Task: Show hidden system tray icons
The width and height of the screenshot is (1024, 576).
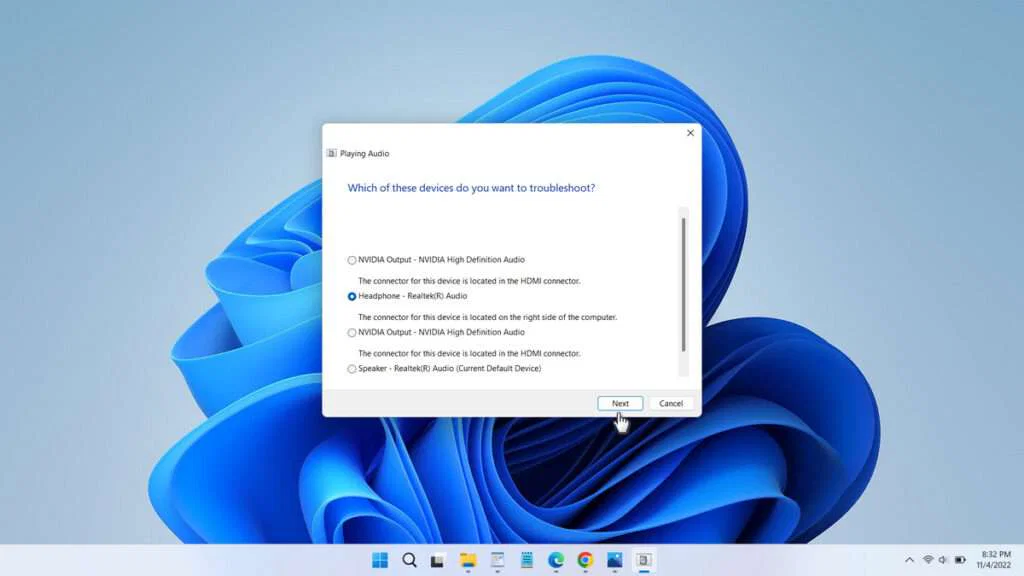Action: [x=910, y=561]
